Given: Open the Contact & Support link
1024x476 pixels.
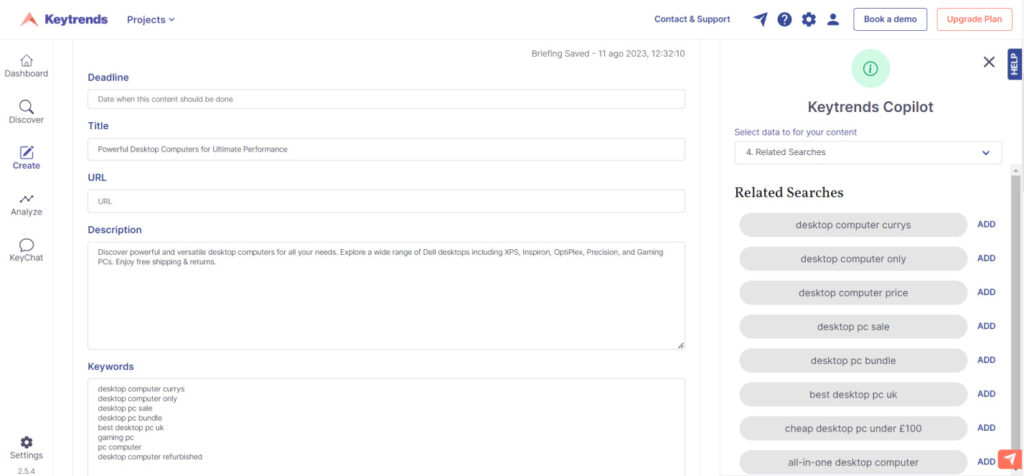Looking at the screenshot, I should click(692, 19).
